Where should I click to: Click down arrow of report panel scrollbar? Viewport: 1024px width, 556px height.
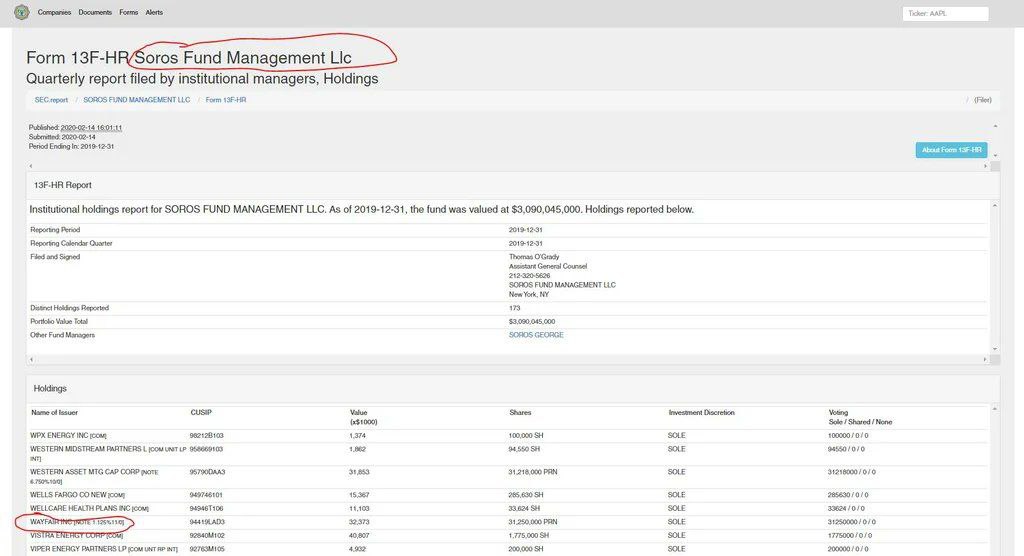pyautogui.click(x=994, y=348)
